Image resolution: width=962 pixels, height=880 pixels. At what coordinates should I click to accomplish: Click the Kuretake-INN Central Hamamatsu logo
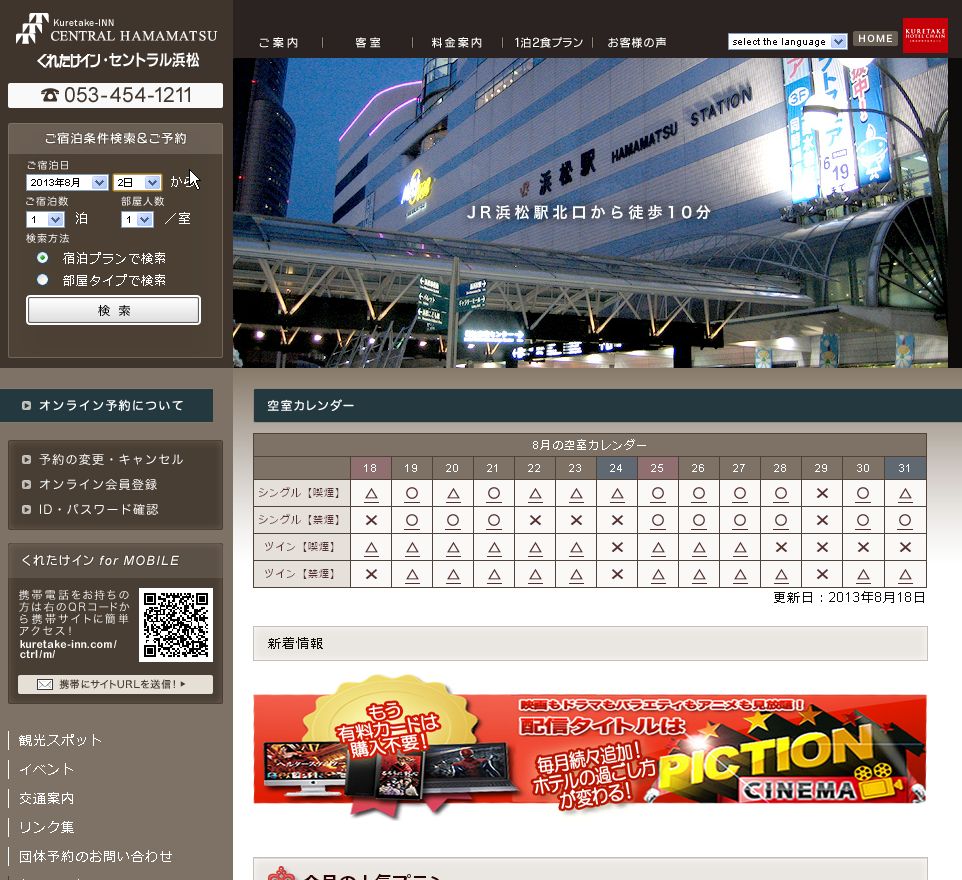tap(117, 41)
